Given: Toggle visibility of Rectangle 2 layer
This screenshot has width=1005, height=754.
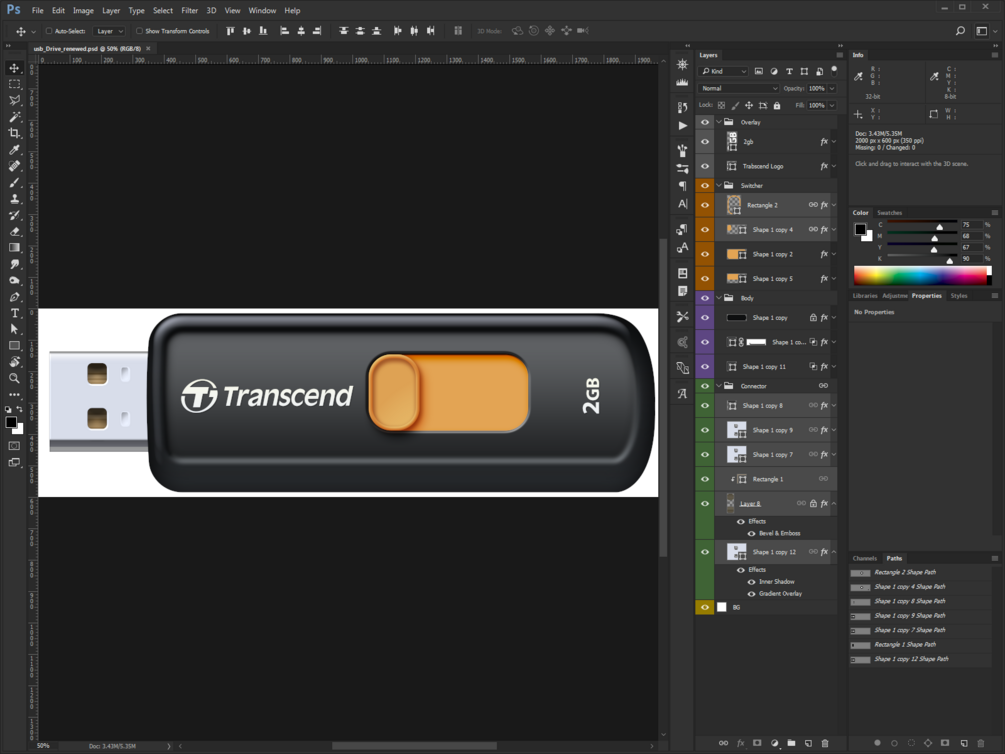Looking at the screenshot, I should [705, 205].
